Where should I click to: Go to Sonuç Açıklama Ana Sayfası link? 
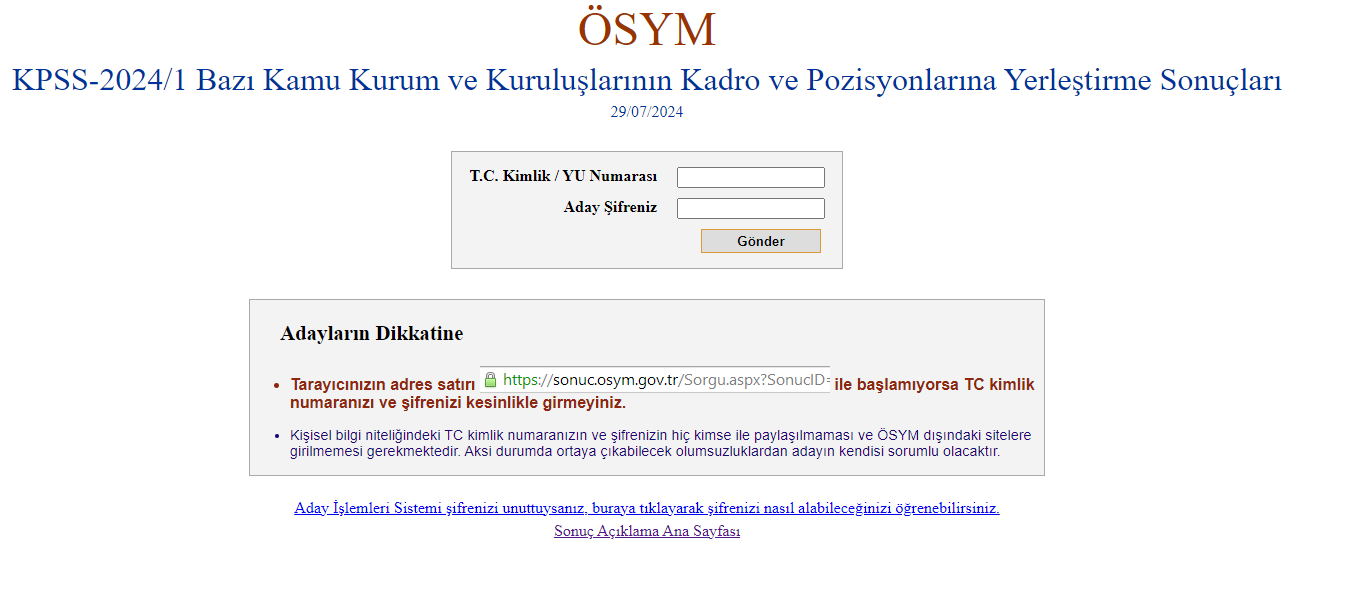tap(647, 531)
